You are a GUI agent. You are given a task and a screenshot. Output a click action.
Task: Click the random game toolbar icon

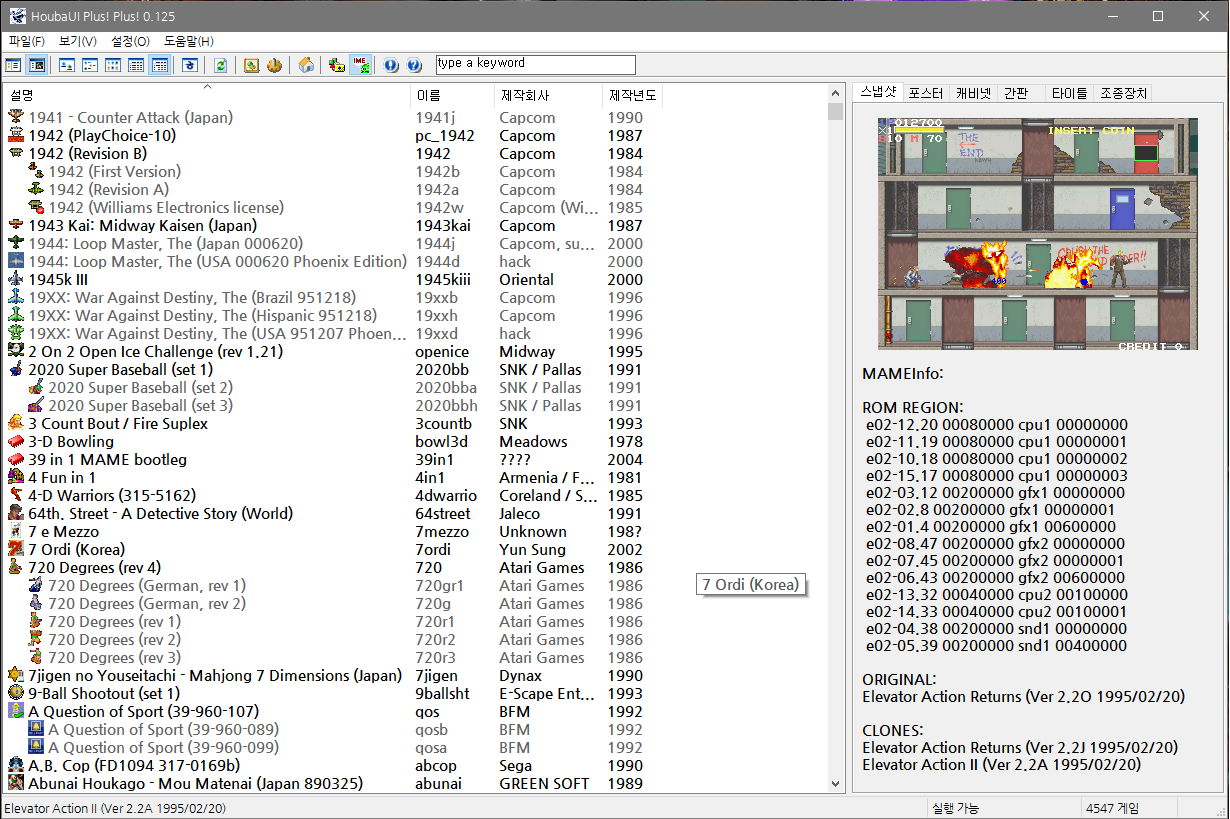[190, 65]
